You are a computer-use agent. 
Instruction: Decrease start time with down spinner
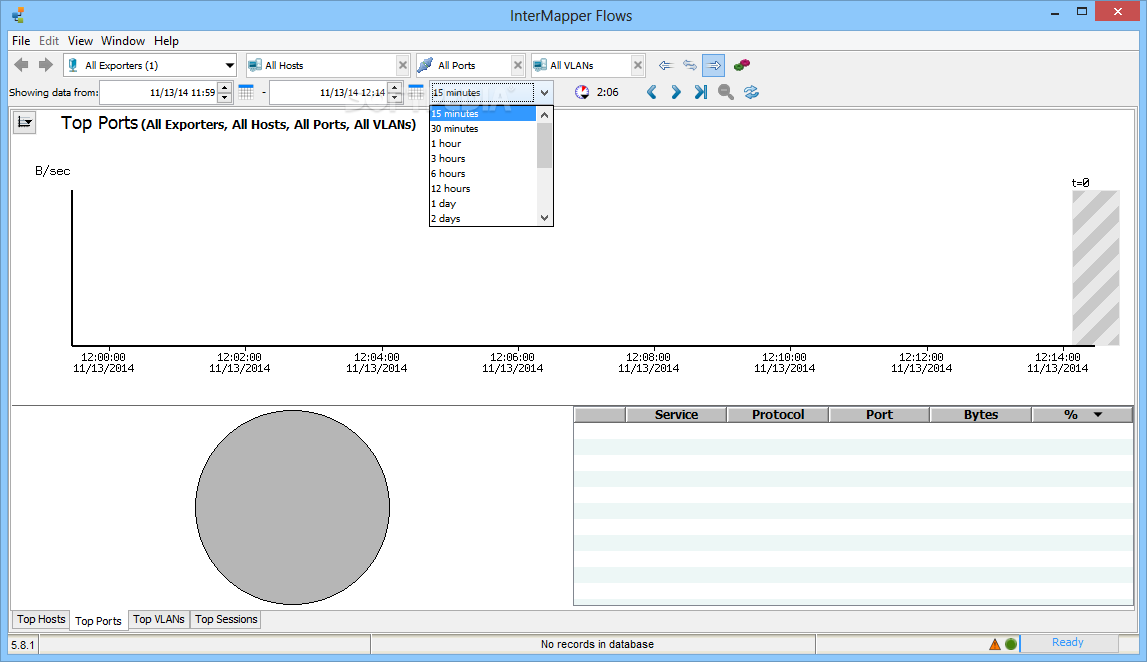click(x=225, y=98)
